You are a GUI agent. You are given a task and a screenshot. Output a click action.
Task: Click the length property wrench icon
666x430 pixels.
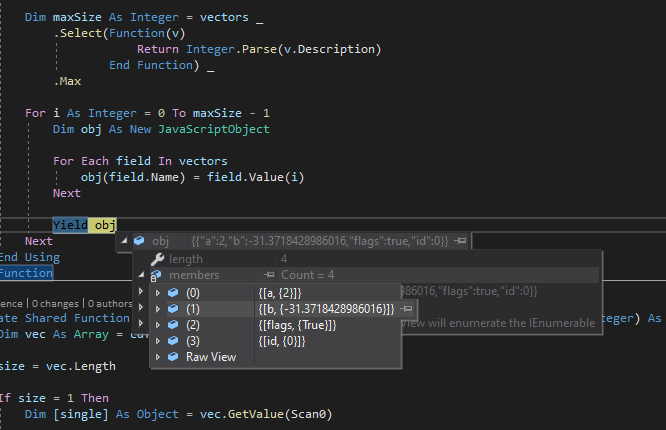point(157,259)
